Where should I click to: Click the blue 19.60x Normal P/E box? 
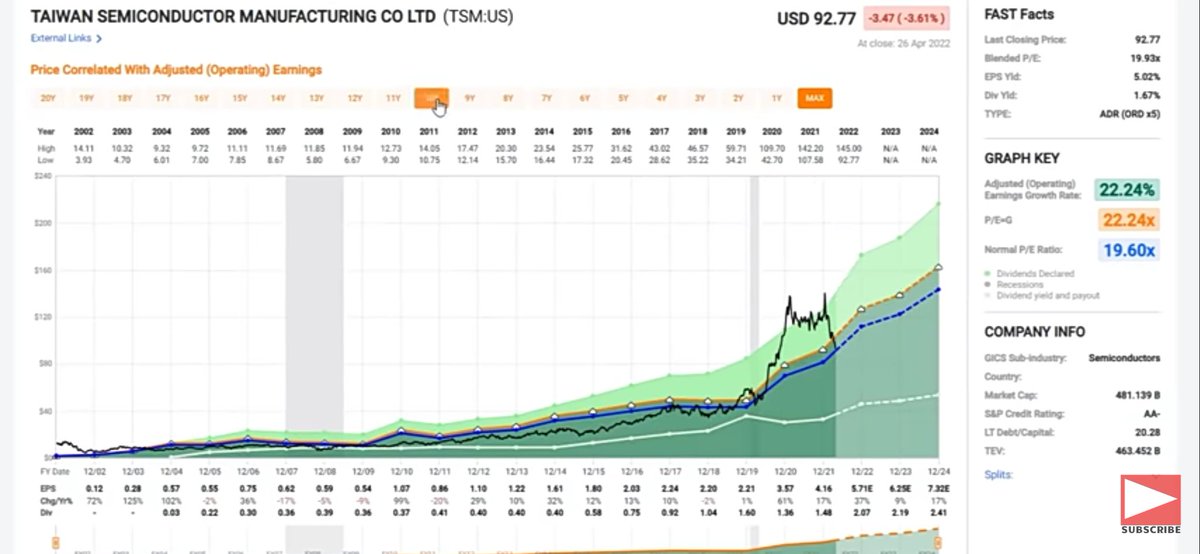1127,251
